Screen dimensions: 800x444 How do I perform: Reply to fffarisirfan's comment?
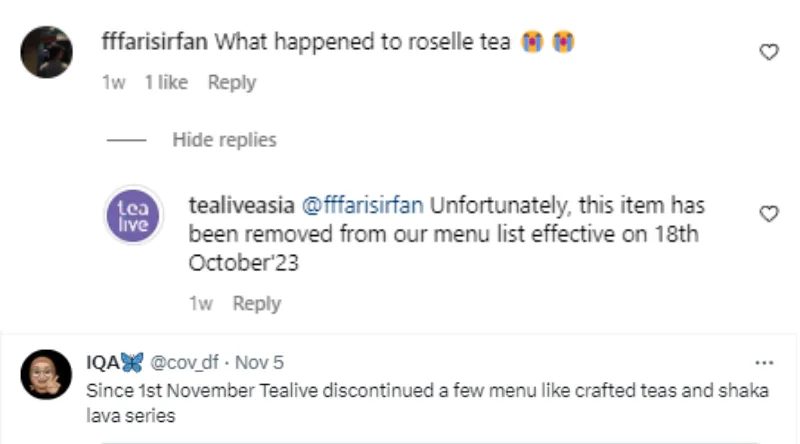tap(232, 83)
